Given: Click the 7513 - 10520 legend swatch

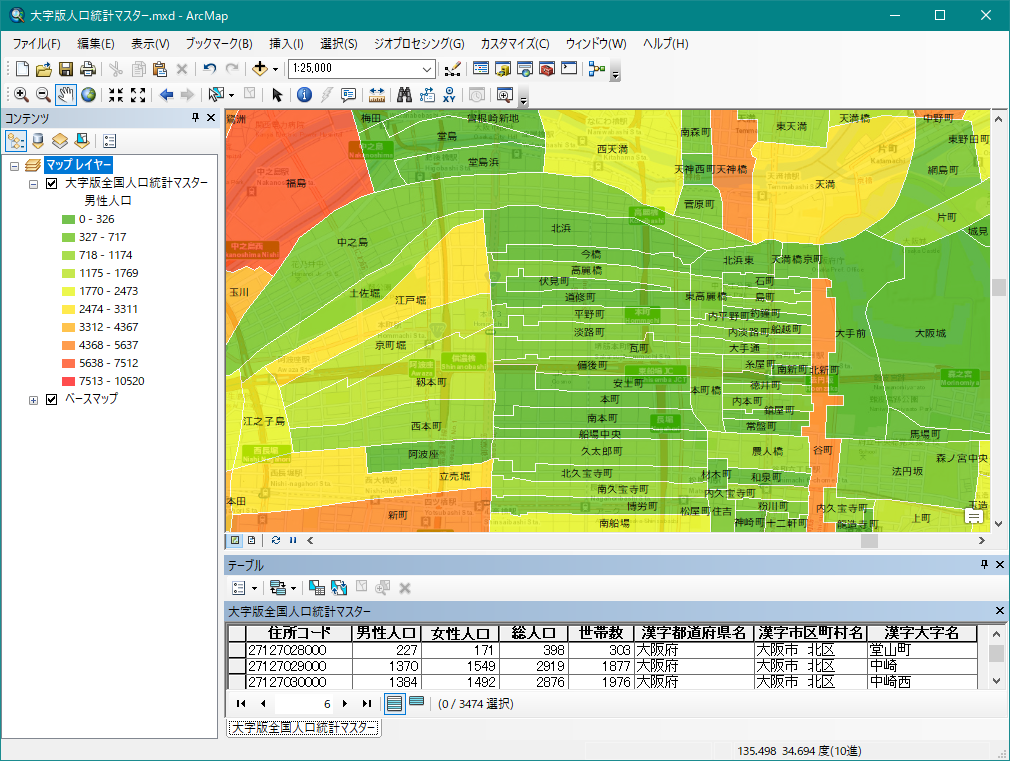Looking at the screenshot, I should tap(68, 381).
